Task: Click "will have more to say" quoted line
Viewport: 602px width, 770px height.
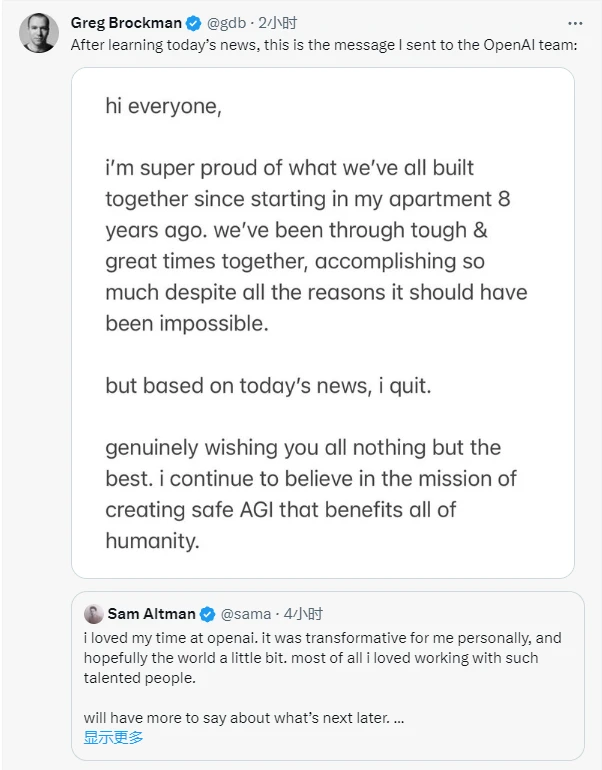Action: pos(243,718)
